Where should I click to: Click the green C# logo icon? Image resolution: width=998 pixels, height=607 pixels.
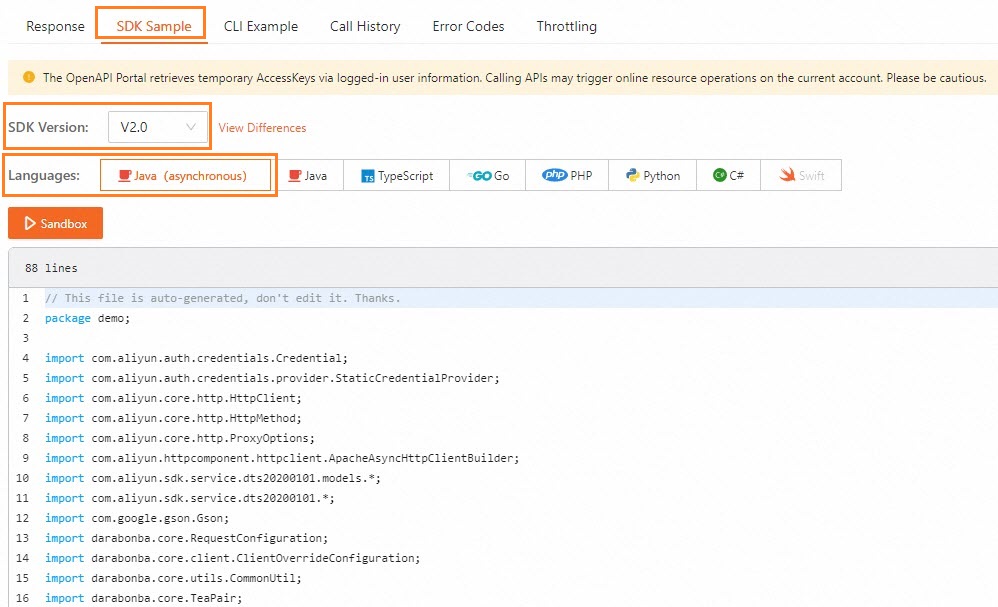pyautogui.click(x=720, y=175)
